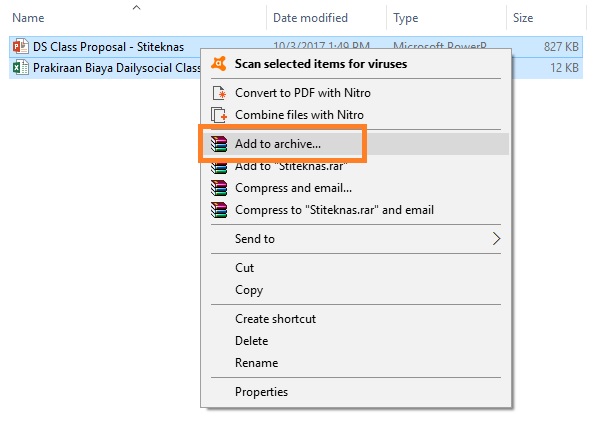Screen dimensions: 599x430
Task: Click the Excel icon of Prakiraan Biaya file
Action: click(x=21, y=68)
